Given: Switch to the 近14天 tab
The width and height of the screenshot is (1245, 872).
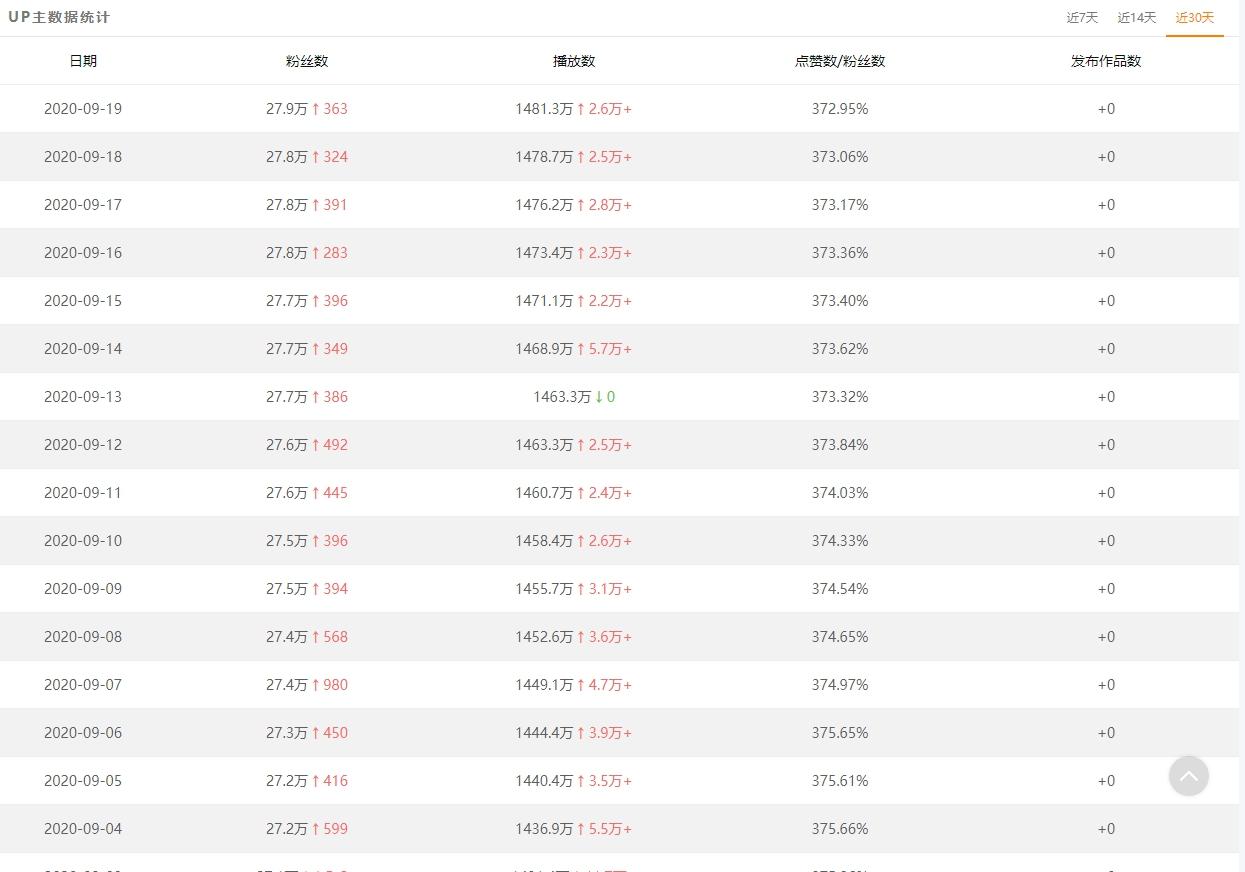Looking at the screenshot, I should point(1136,18).
